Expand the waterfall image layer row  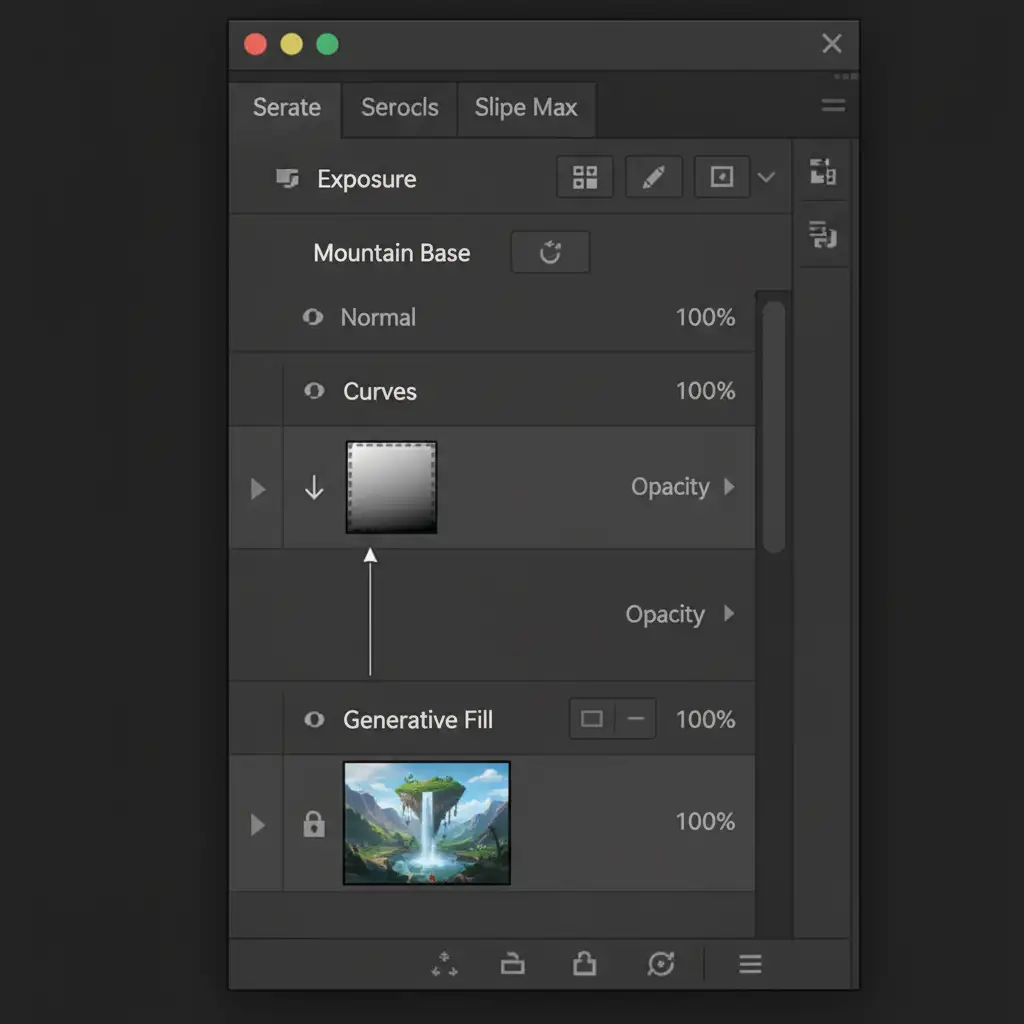(258, 824)
